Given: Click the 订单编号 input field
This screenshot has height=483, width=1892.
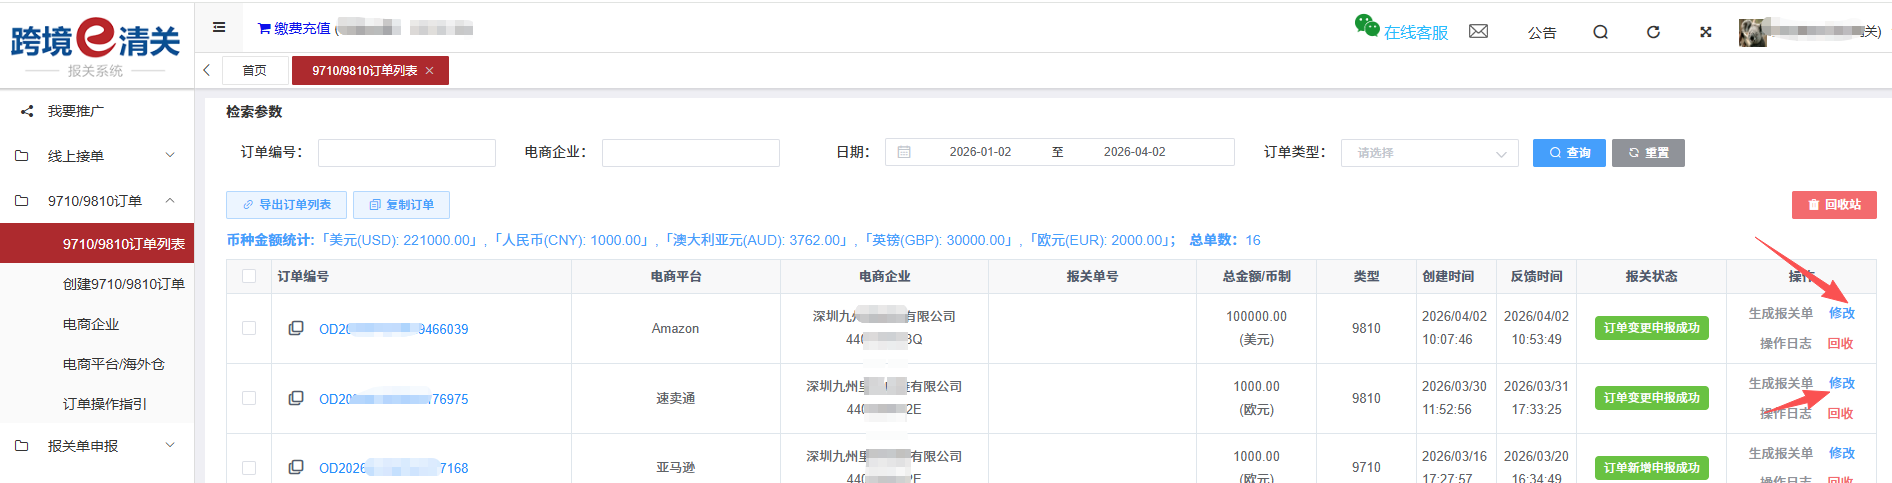Looking at the screenshot, I should (406, 153).
